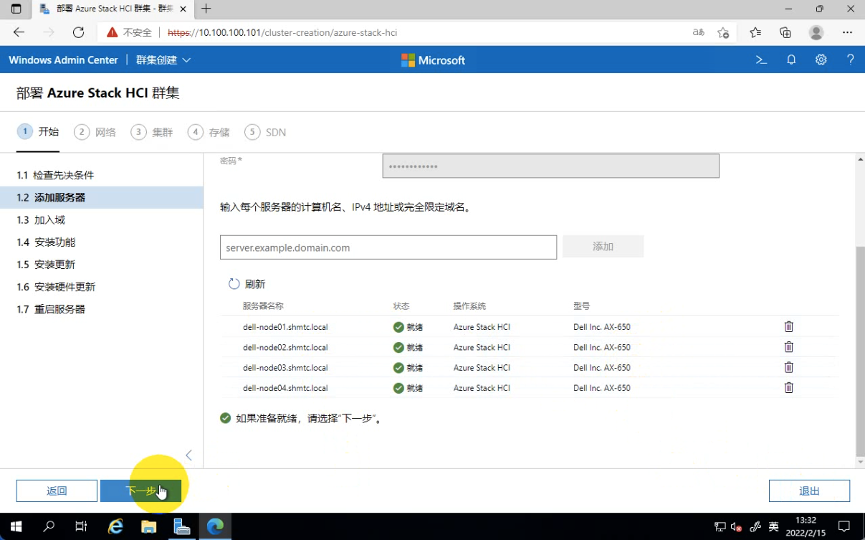Screen dimensions: 866x541
Task: Switch to Edge browser on taskbar
Action: point(215,527)
